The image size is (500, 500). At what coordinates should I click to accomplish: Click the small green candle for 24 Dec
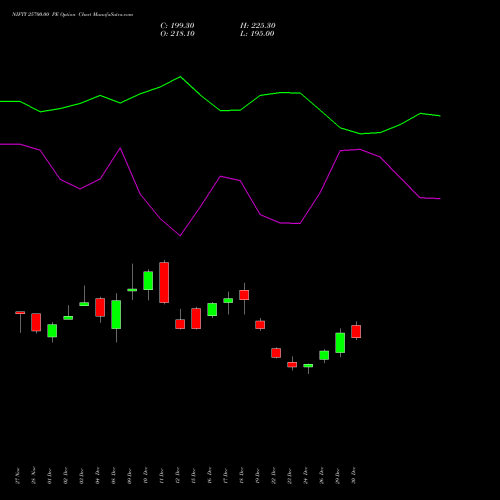point(308,366)
